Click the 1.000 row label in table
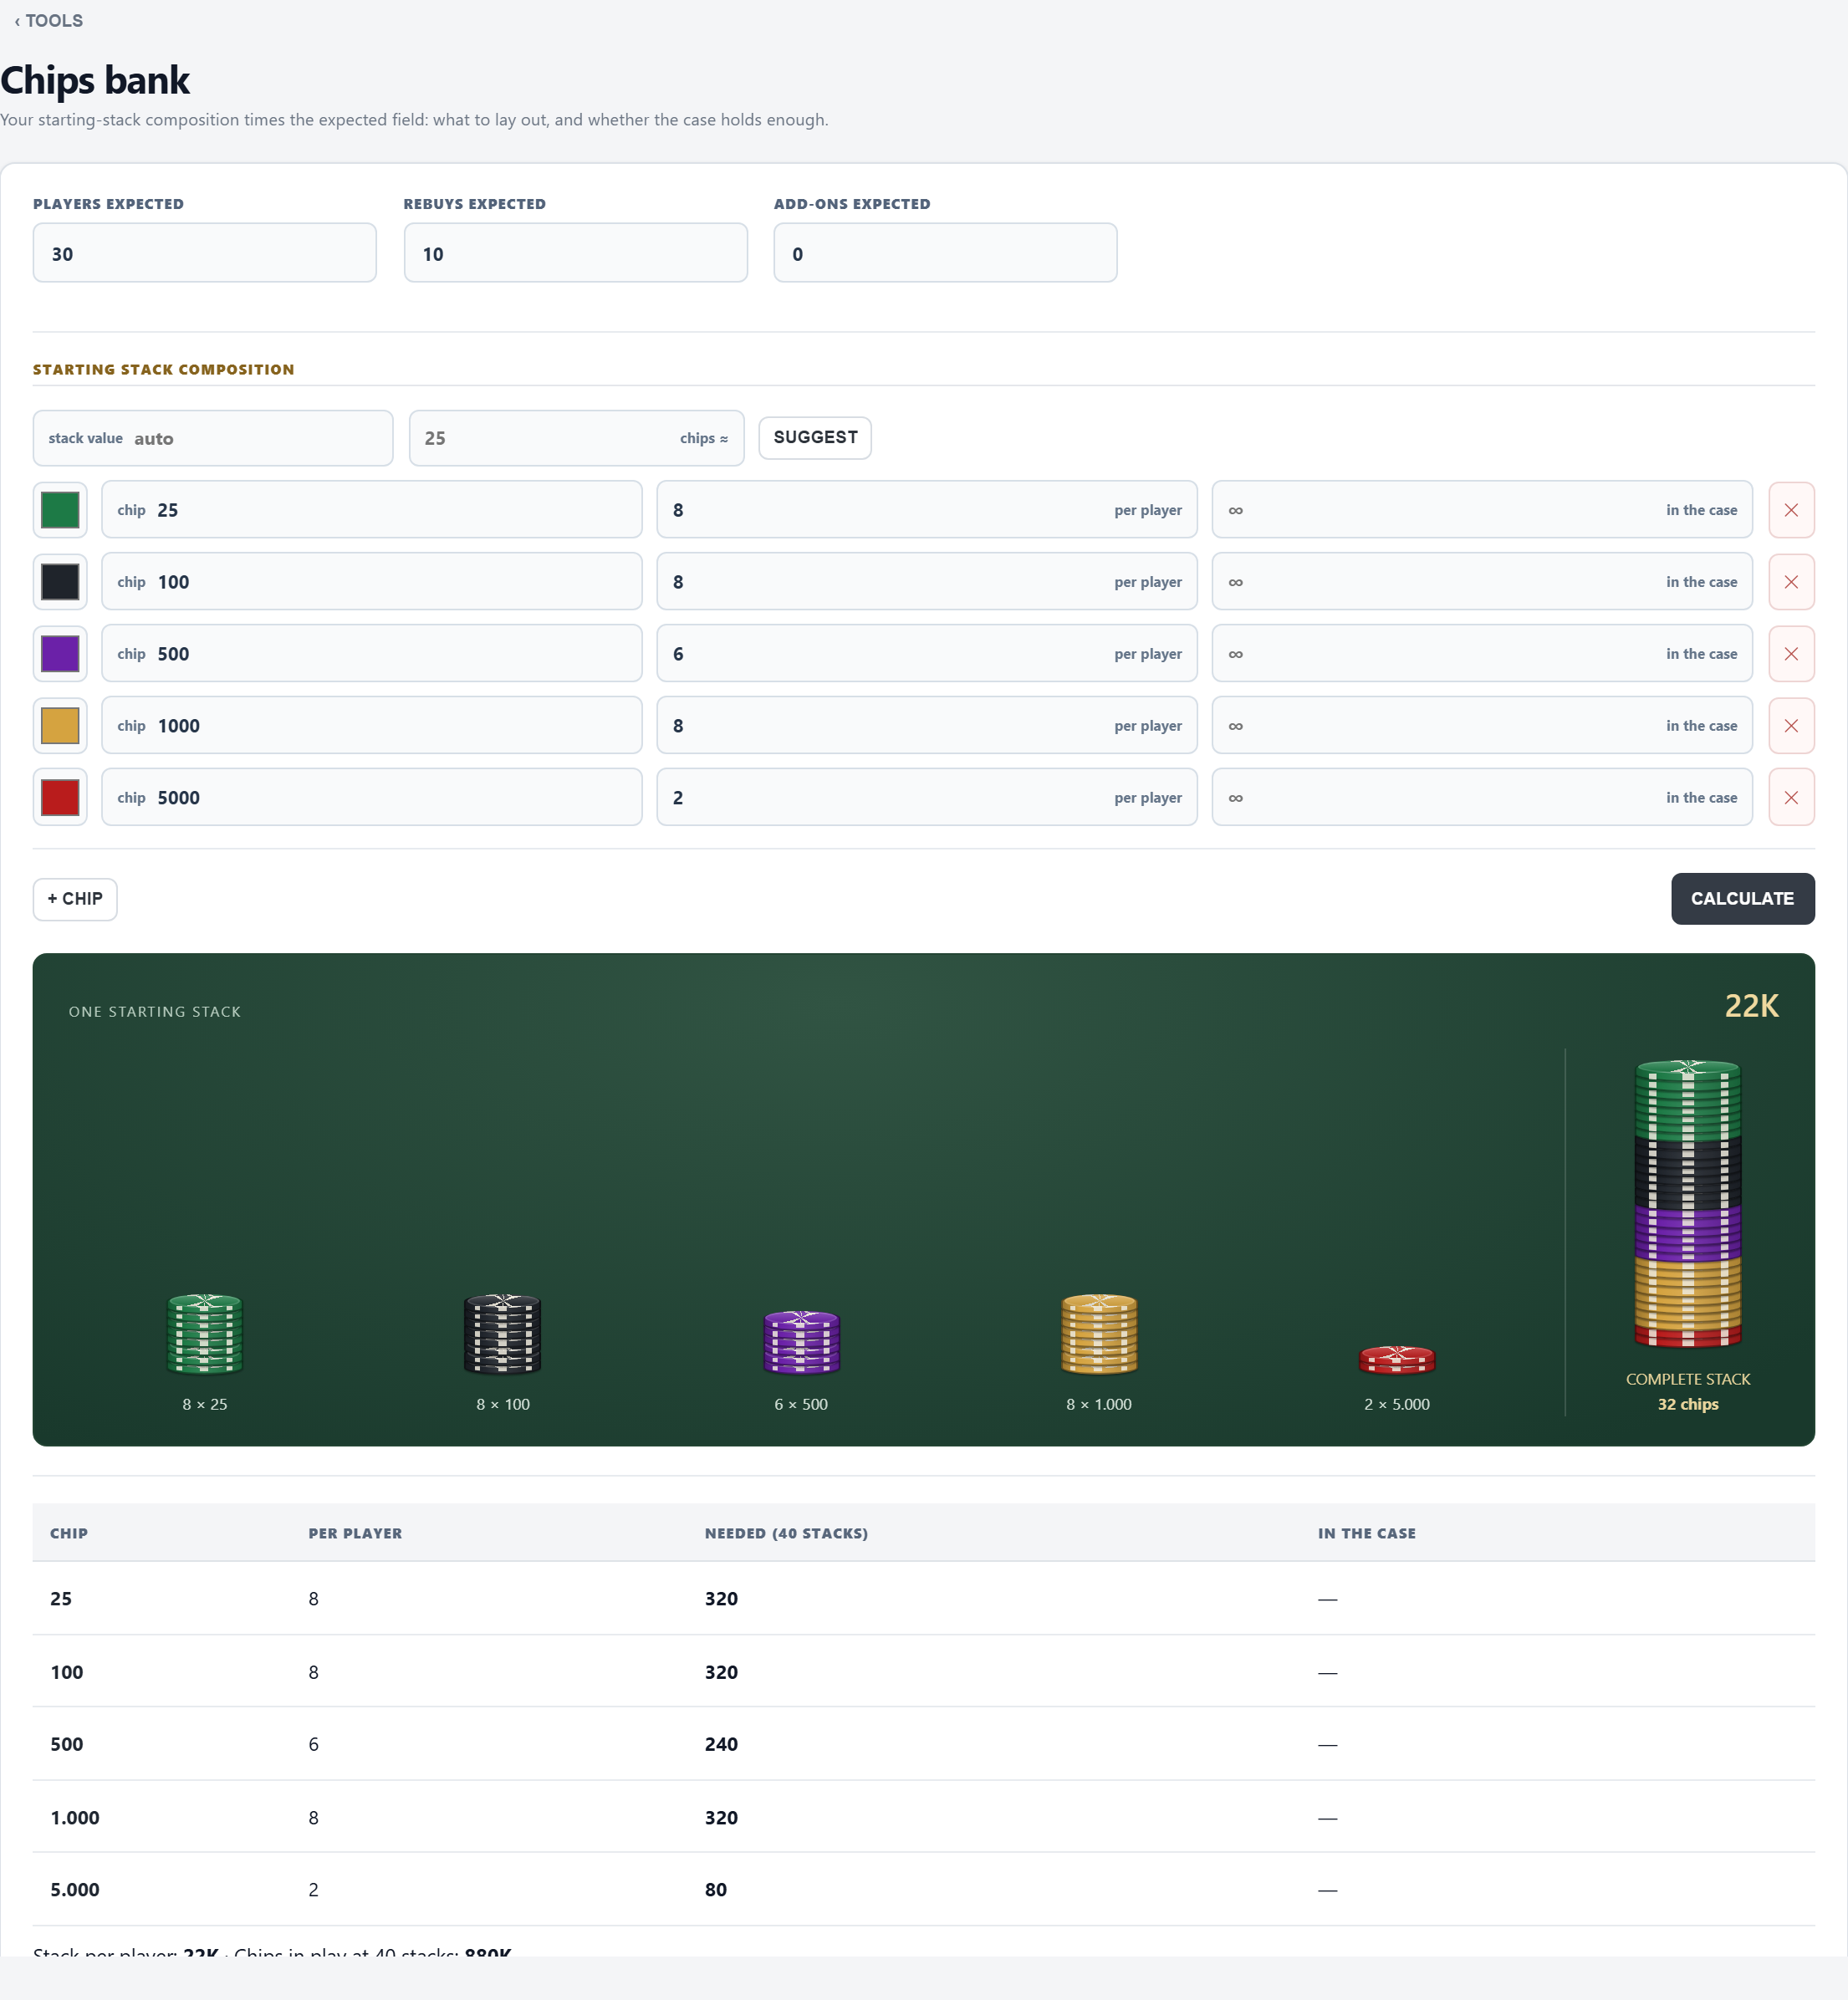Screen dimensions: 1848x2000 click(75, 1818)
